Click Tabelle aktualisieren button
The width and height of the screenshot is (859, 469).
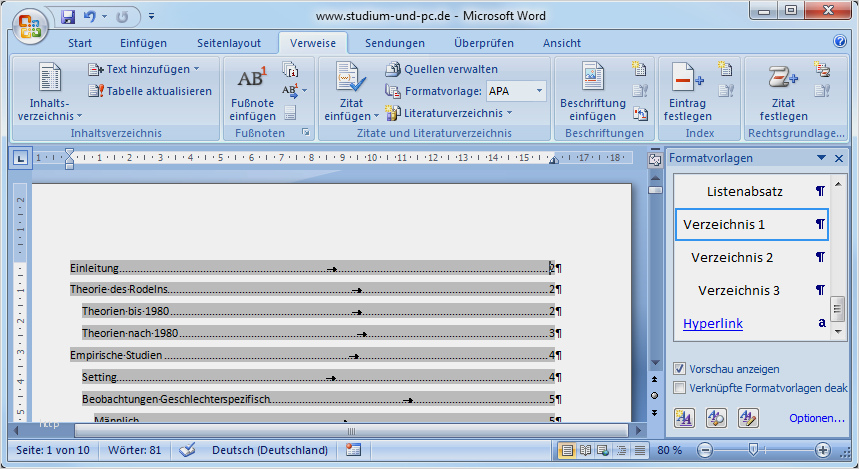[x=150, y=91]
